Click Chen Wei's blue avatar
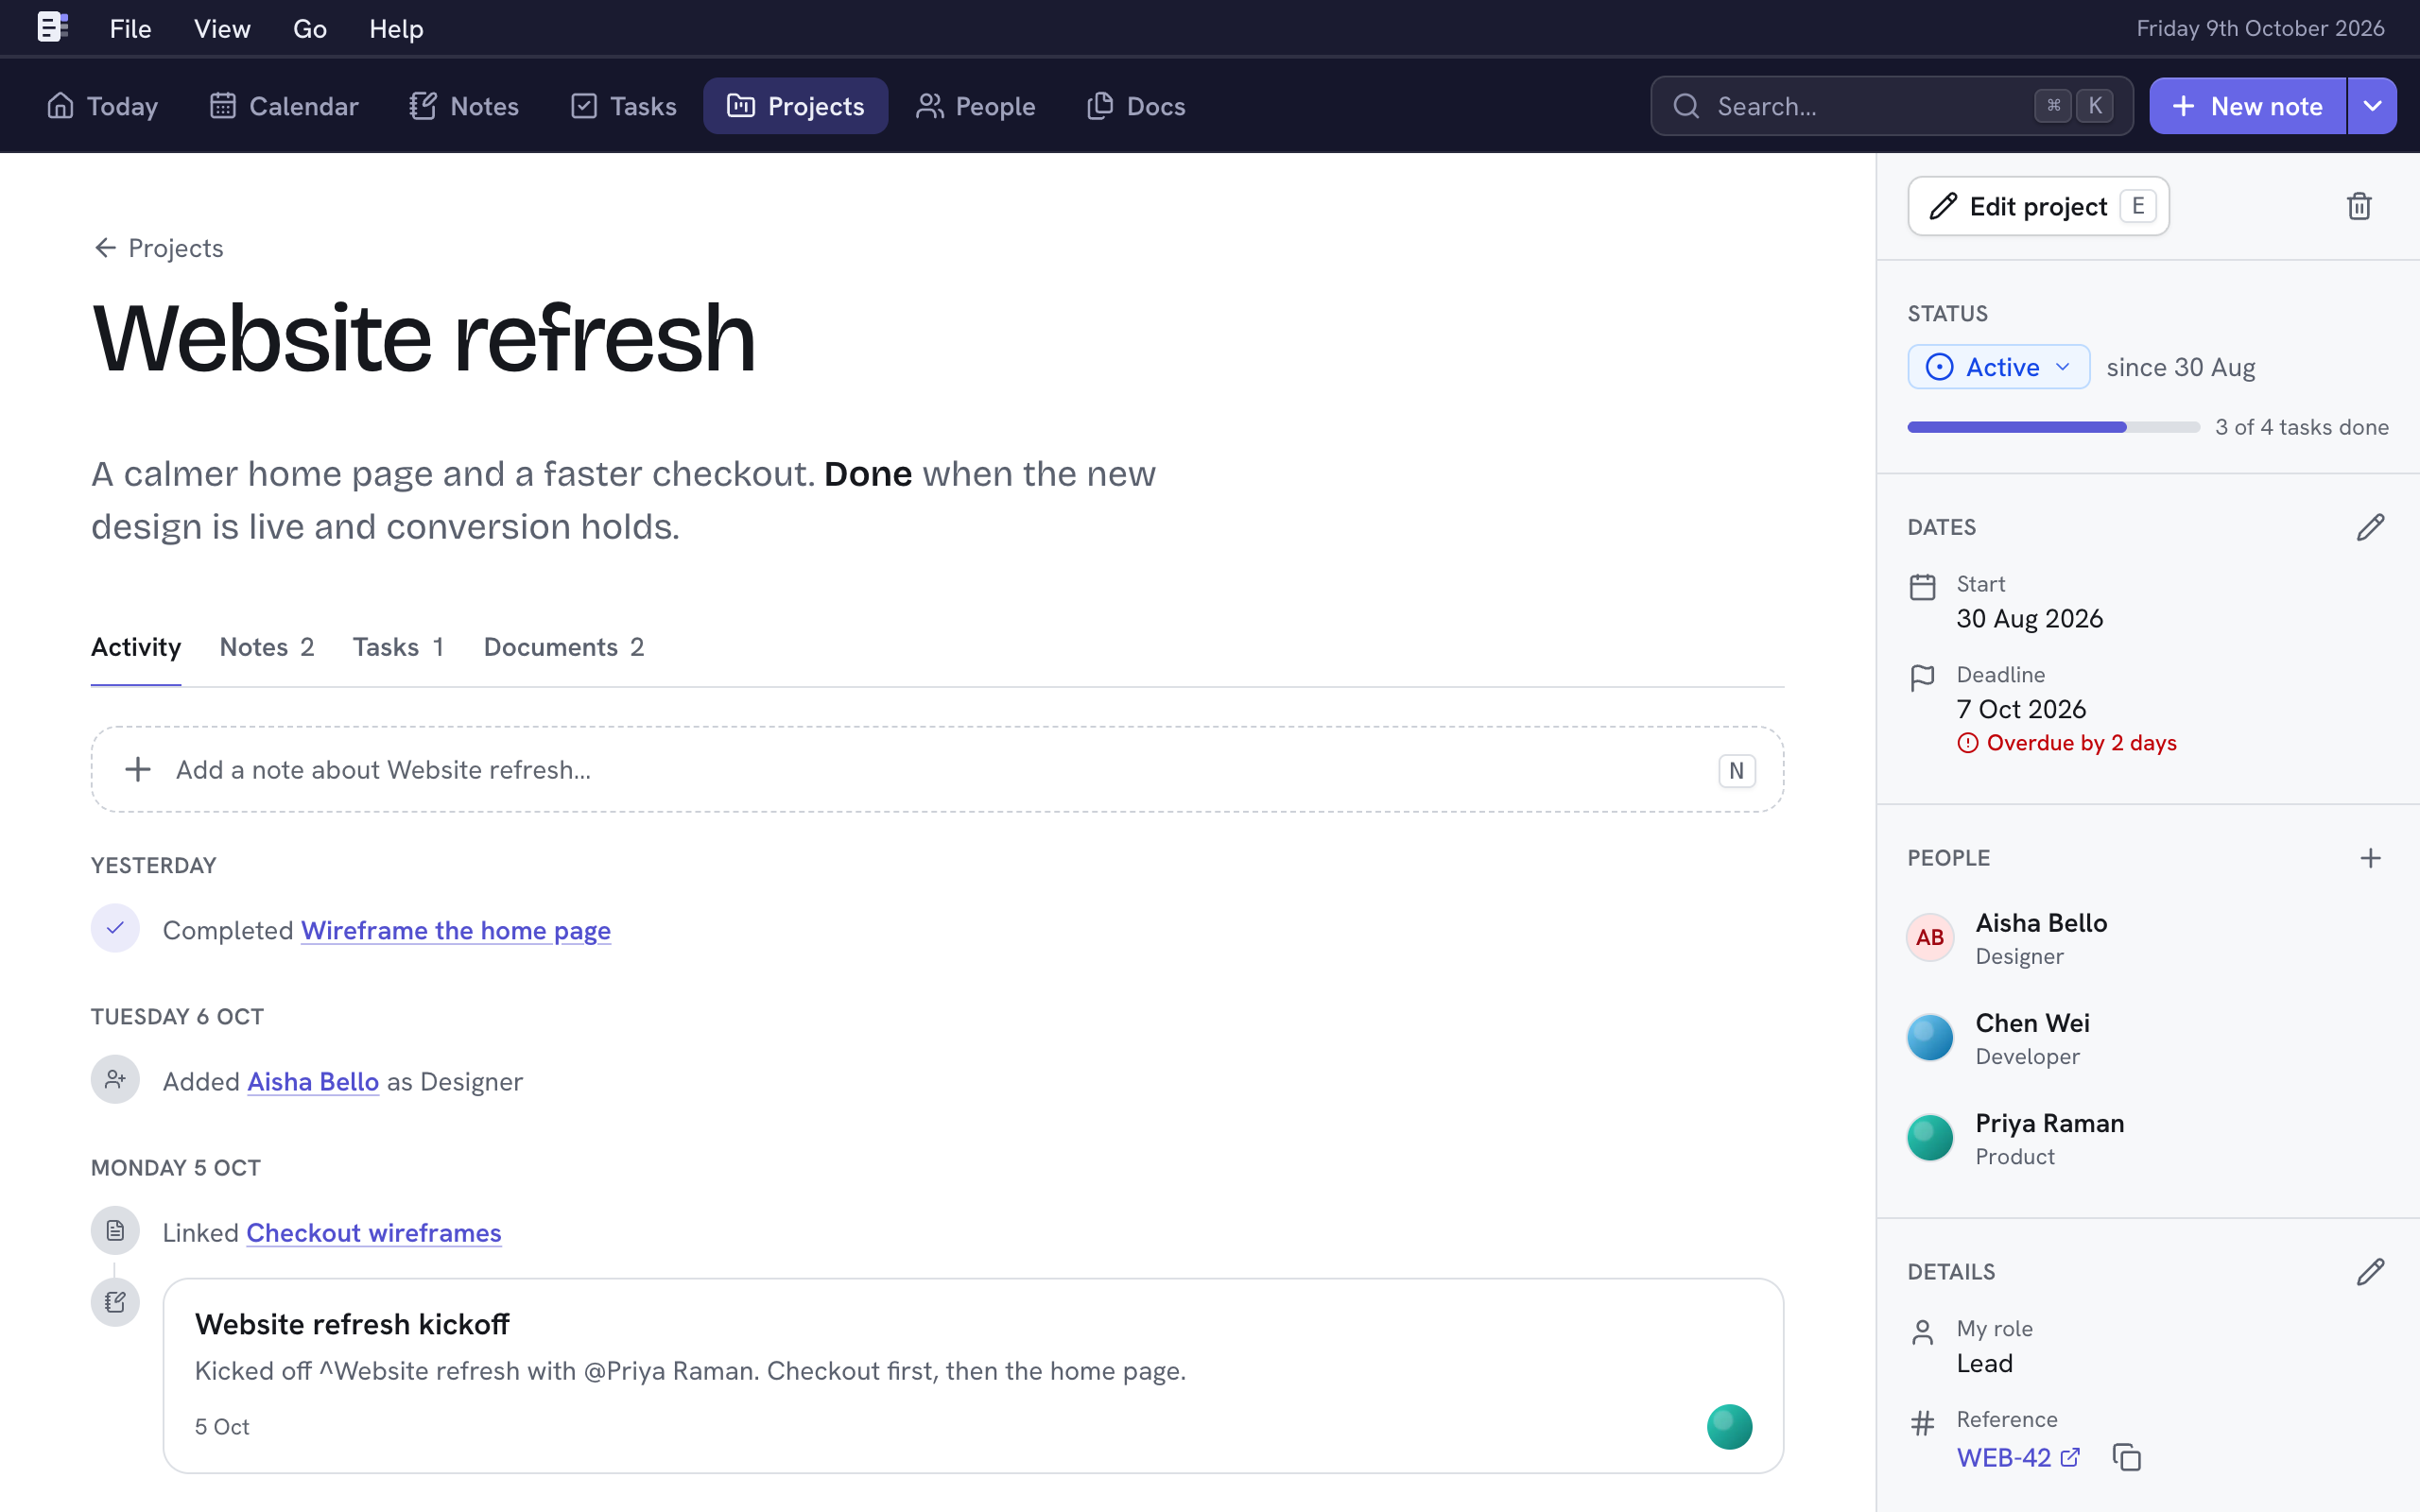 coord(1930,1038)
